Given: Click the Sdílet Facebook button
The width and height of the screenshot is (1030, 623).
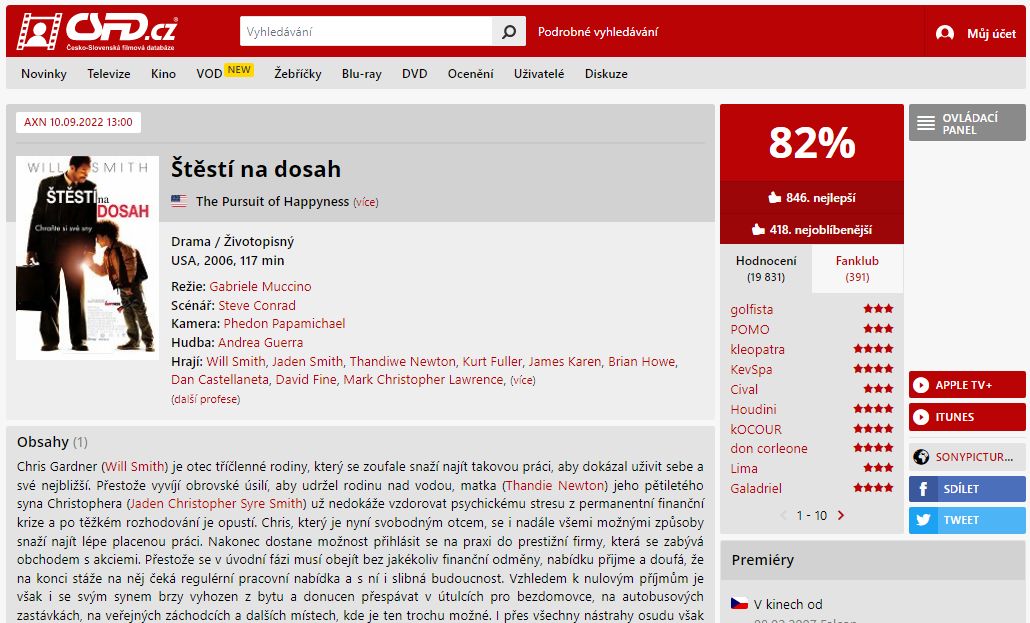Looking at the screenshot, I should pyautogui.click(x=967, y=489).
